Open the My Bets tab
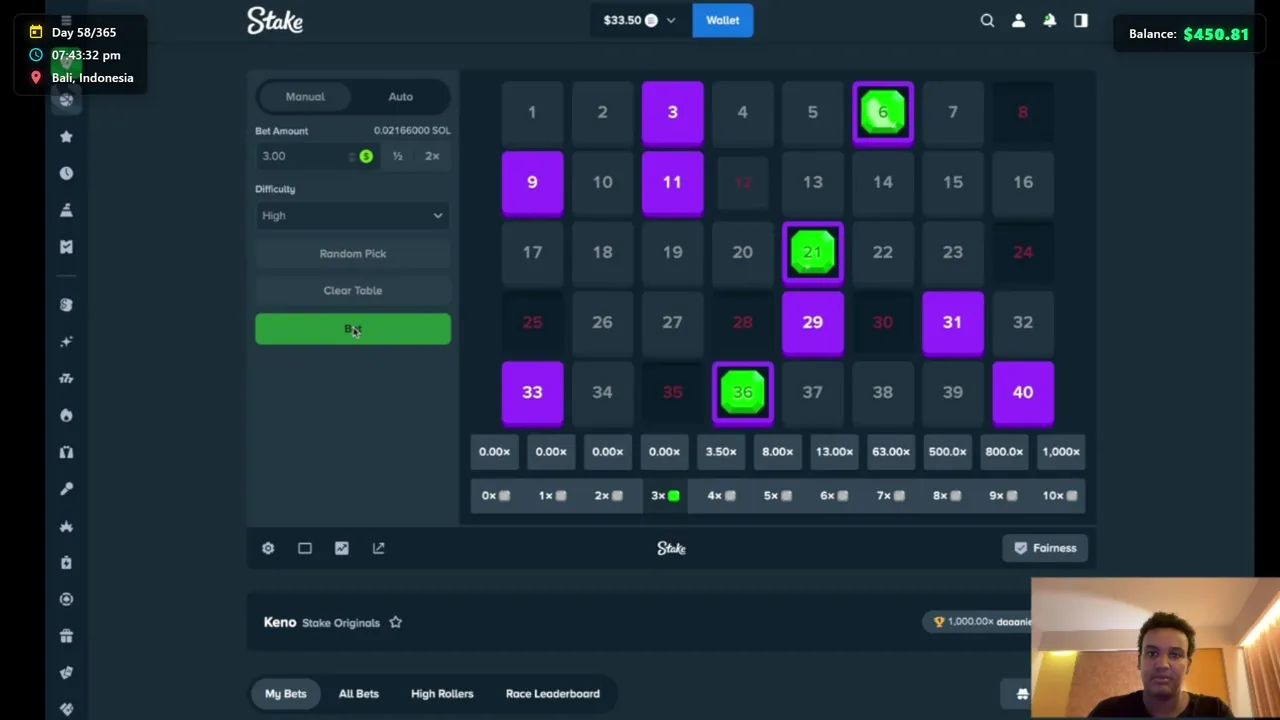 285,693
